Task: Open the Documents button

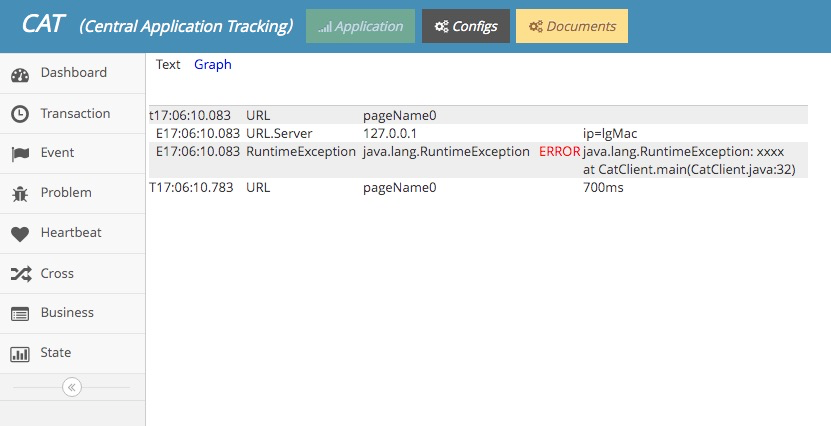Action: point(572,26)
